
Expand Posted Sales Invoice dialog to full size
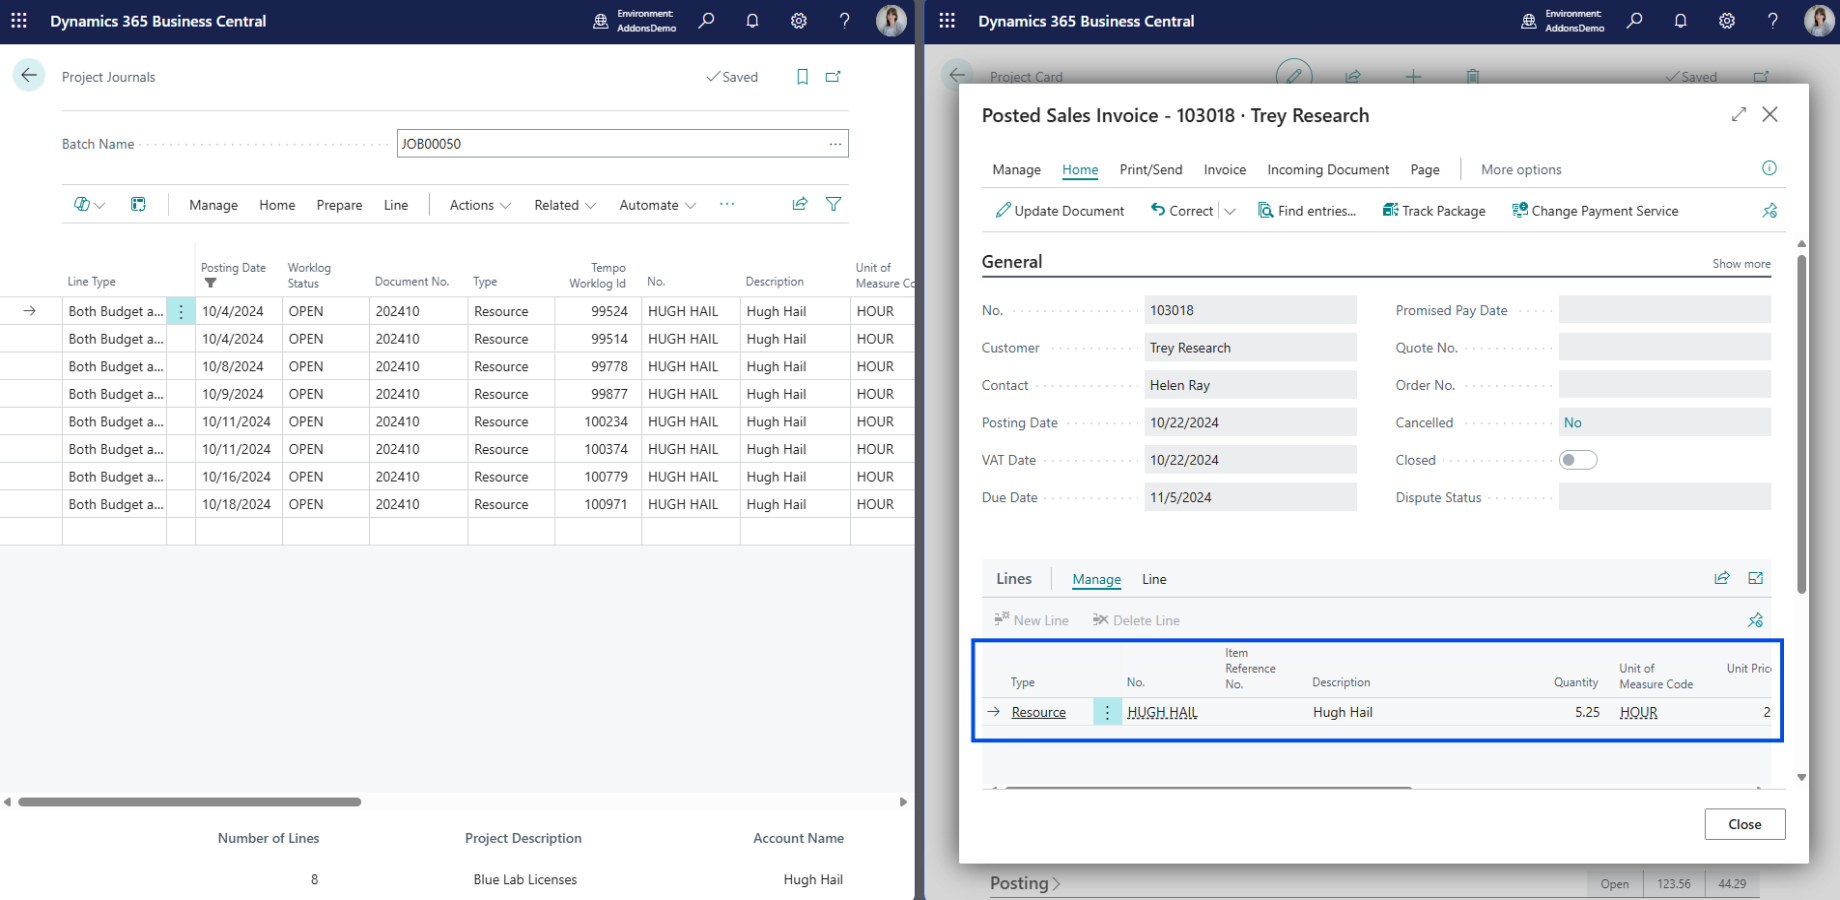coord(1739,114)
